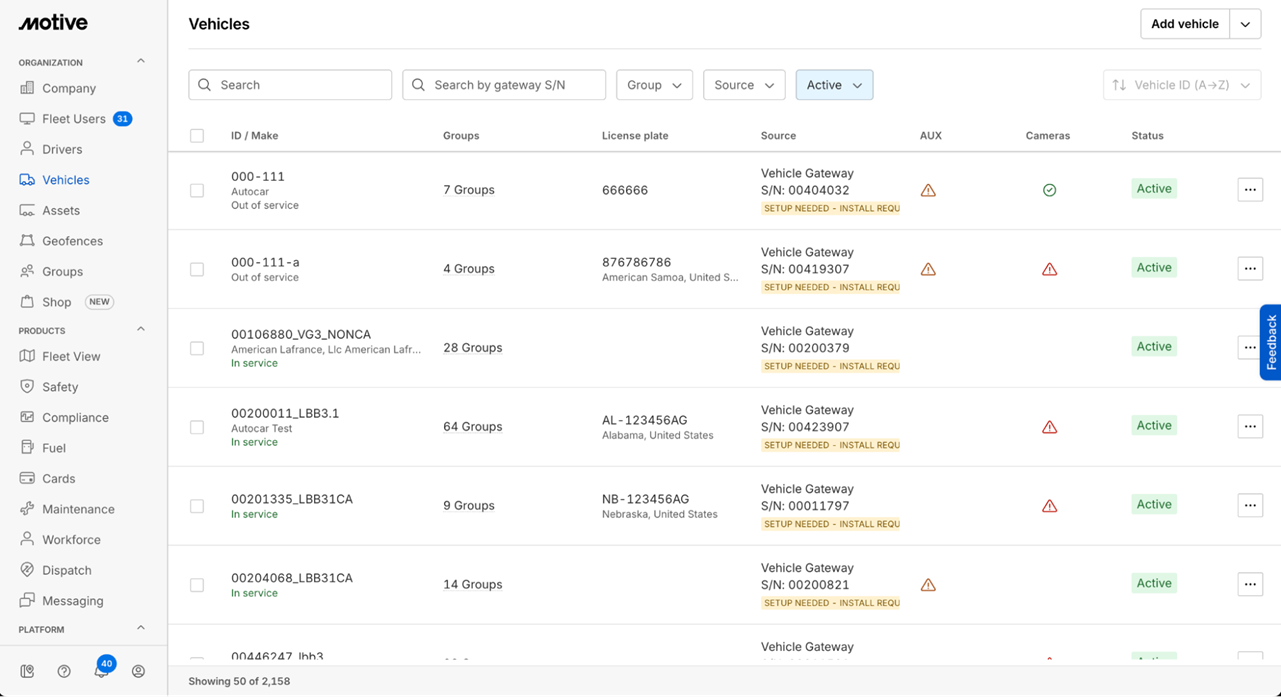The image size is (1281, 697).
Task: Click the Add vehicle button
Action: [x=1185, y=24]
